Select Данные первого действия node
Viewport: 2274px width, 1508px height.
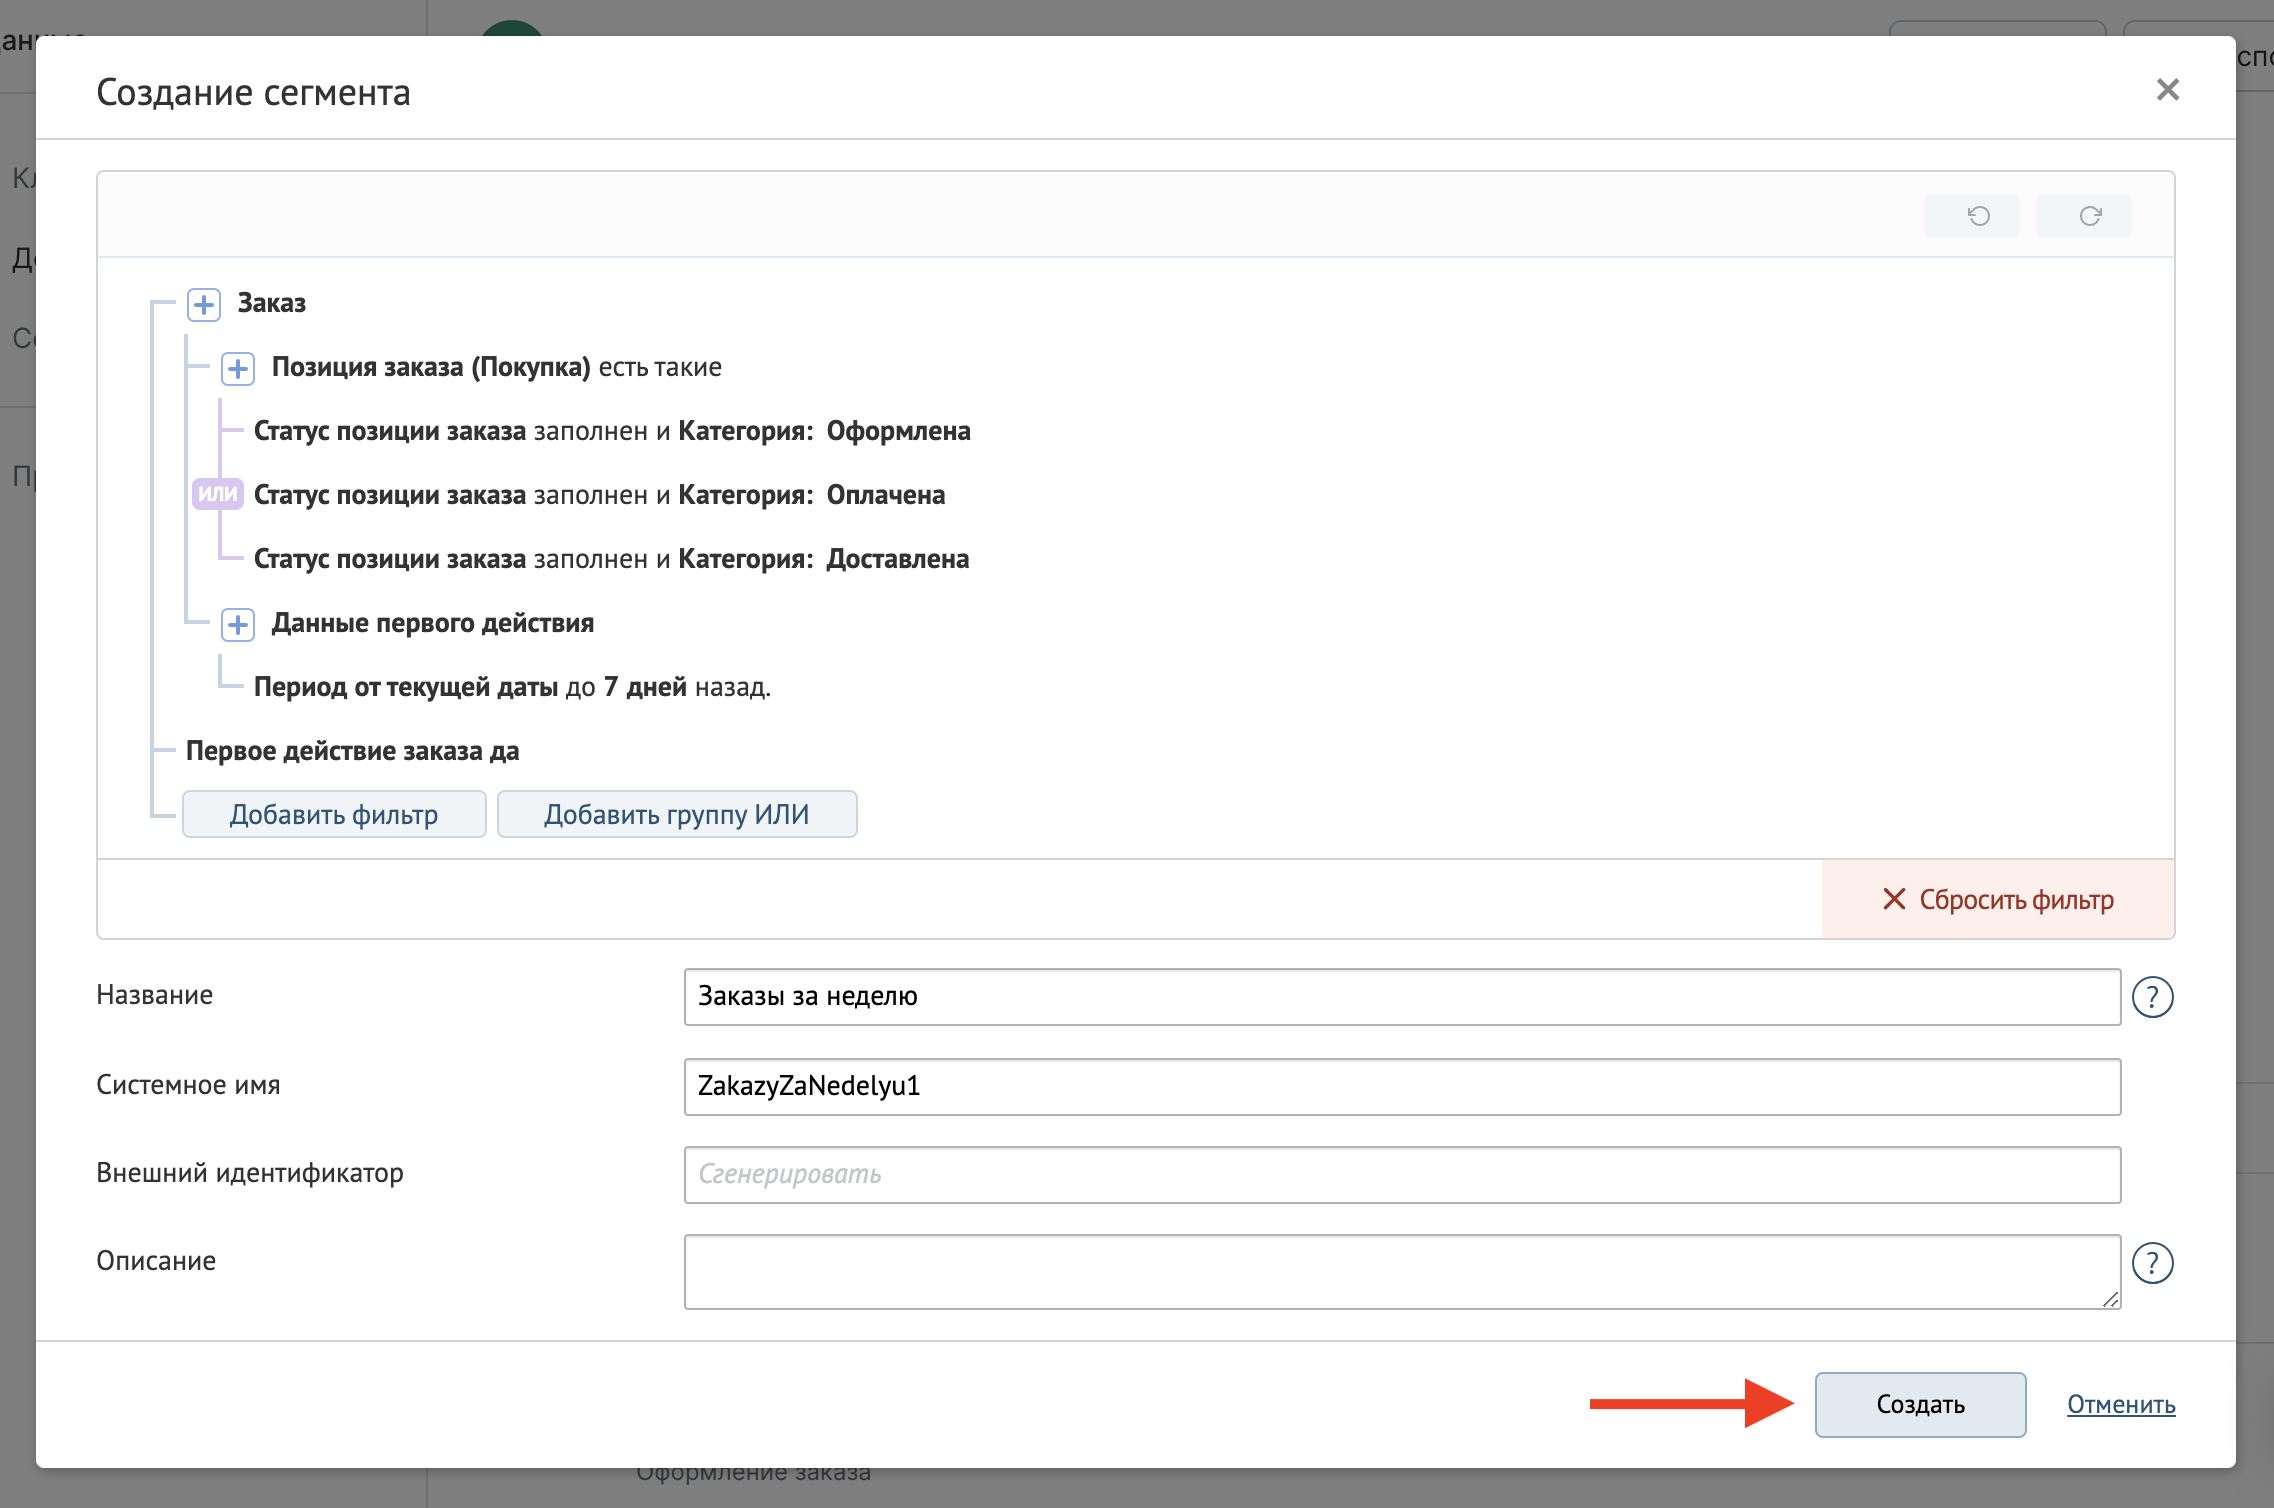(432, 623)
